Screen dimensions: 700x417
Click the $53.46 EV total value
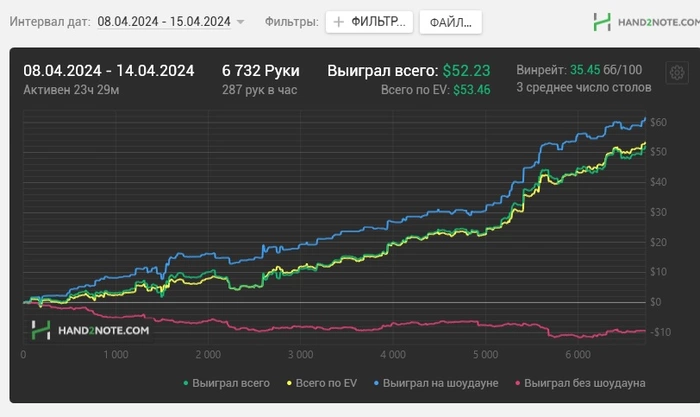pos(472,90)
